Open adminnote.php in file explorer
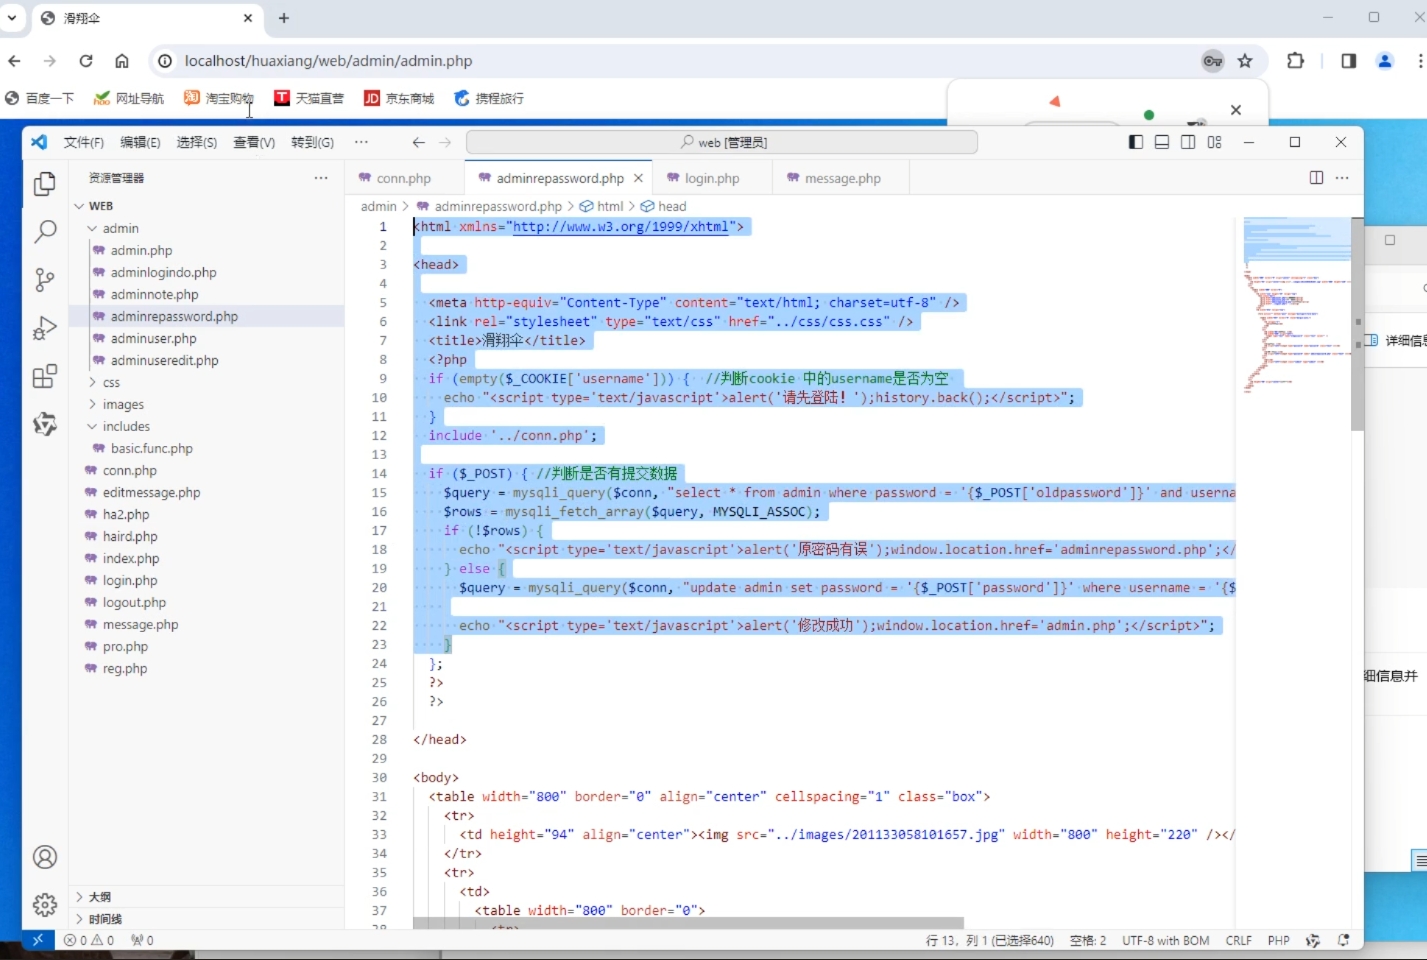The height and width of the screenshot is (960, 1427). click(154, 294)
